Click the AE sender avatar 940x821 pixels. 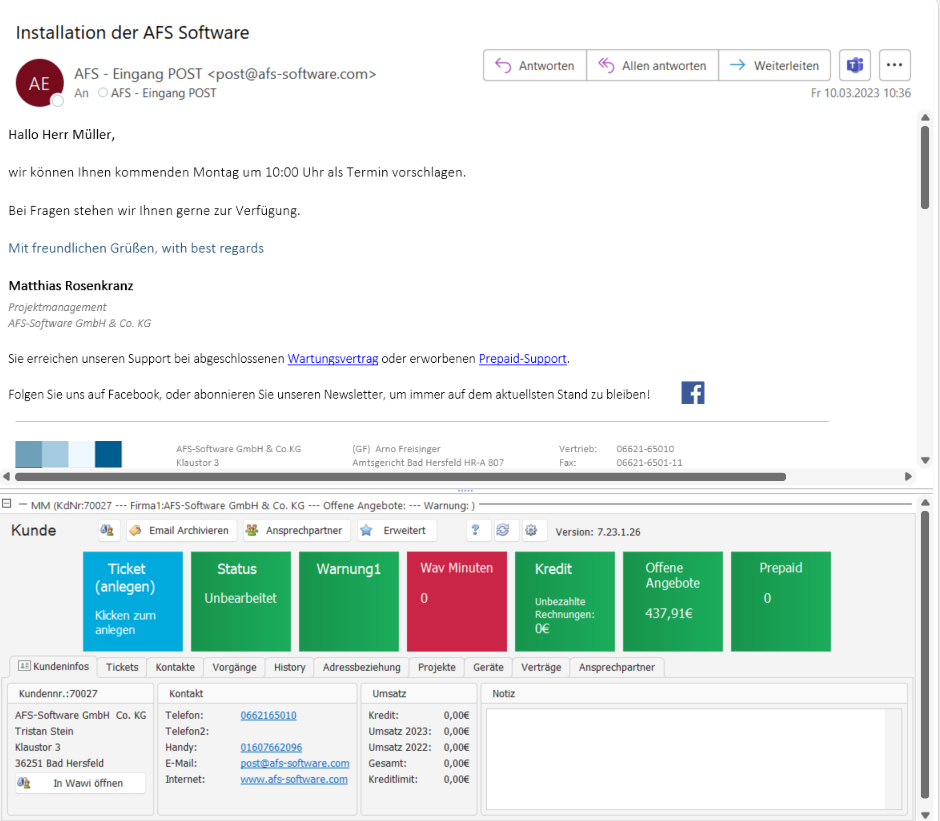40,83
